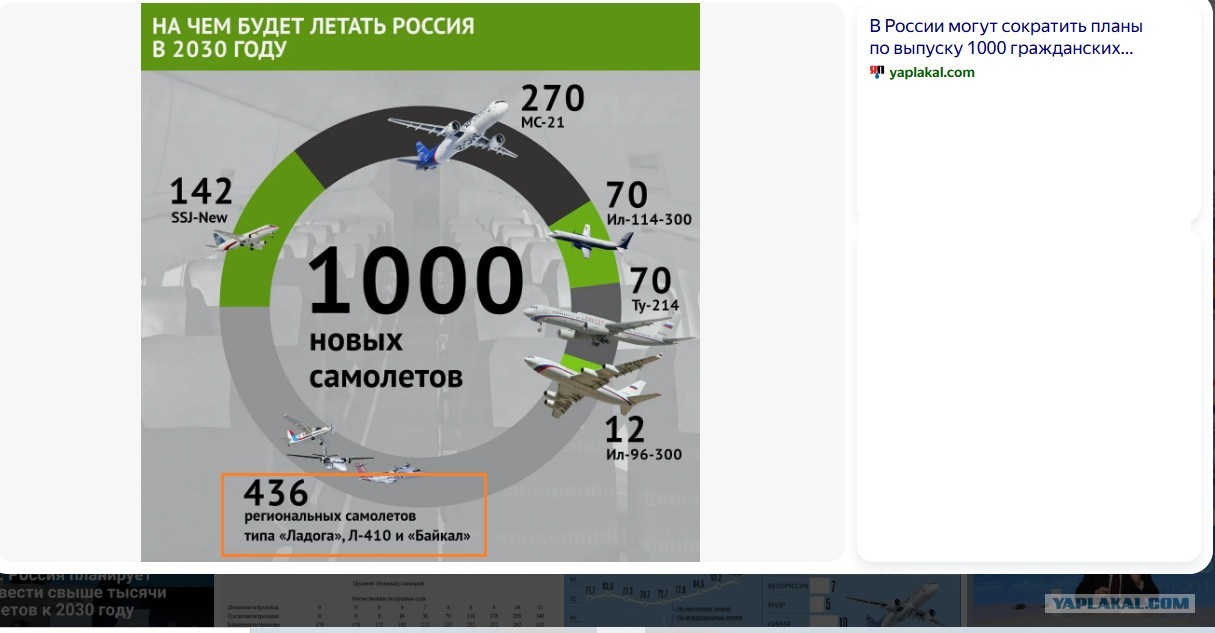Open background thumbnail "Россия планирует ввести свыше тысячи"
The image size is (1215, 633).
coord(106,600)
